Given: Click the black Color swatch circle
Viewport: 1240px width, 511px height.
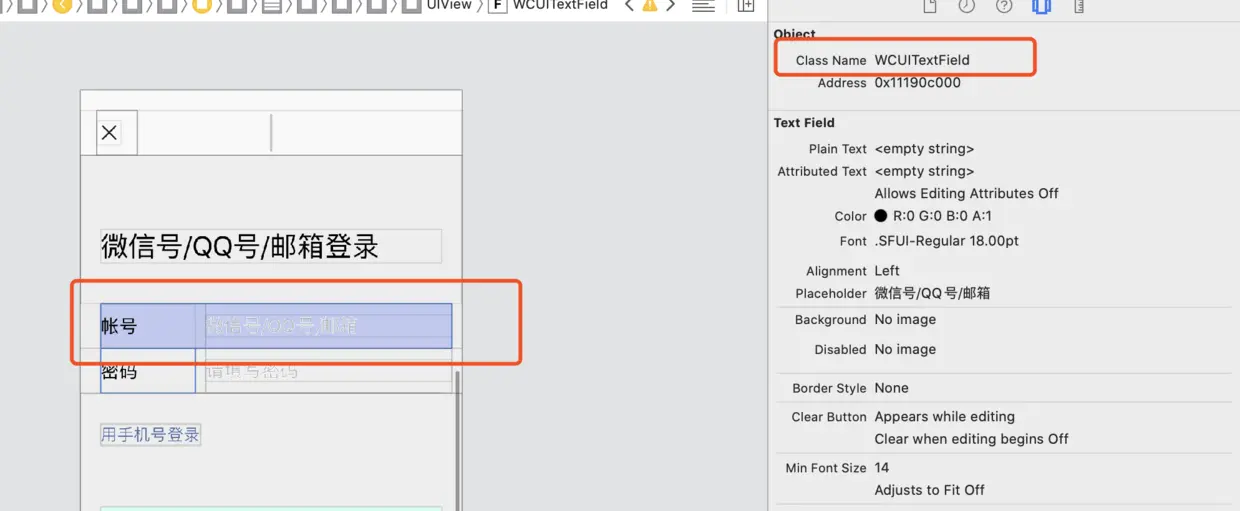Looking at the screenshot, I should [x=881, y=216].
